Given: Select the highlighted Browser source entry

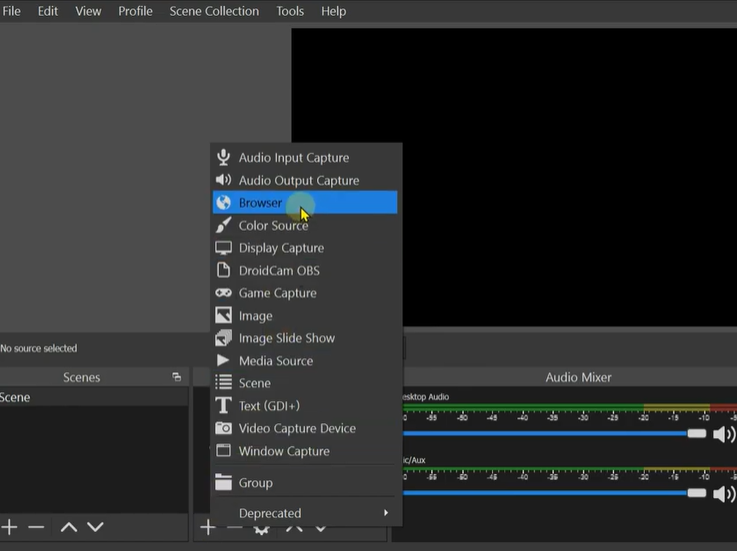Looking at the screenshot, I should point(305,202).
